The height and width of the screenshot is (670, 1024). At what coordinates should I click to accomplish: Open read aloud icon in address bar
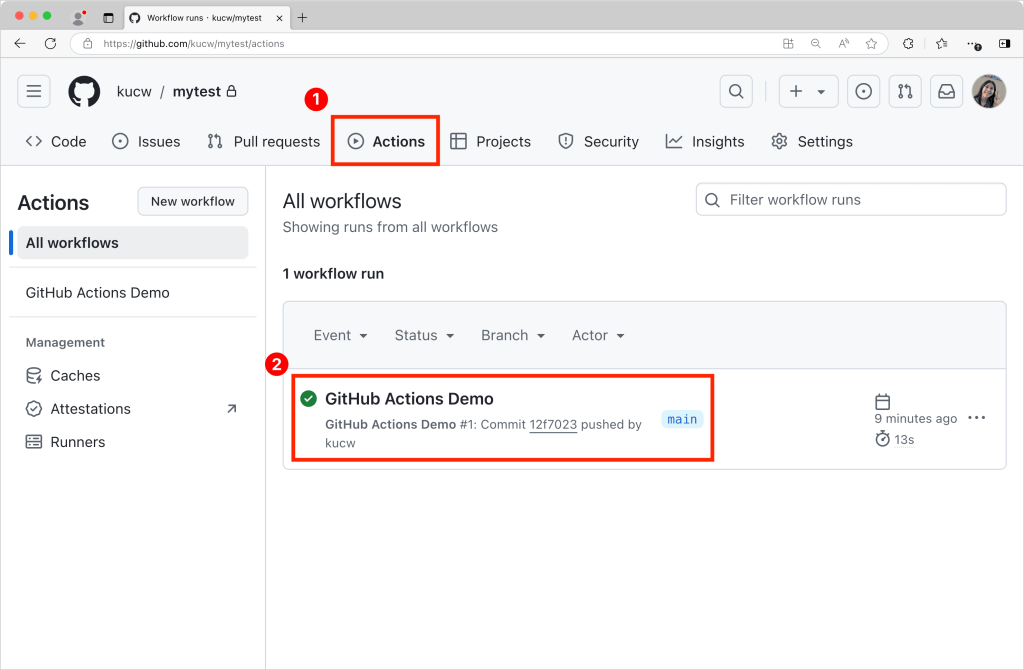pos(844,44)
